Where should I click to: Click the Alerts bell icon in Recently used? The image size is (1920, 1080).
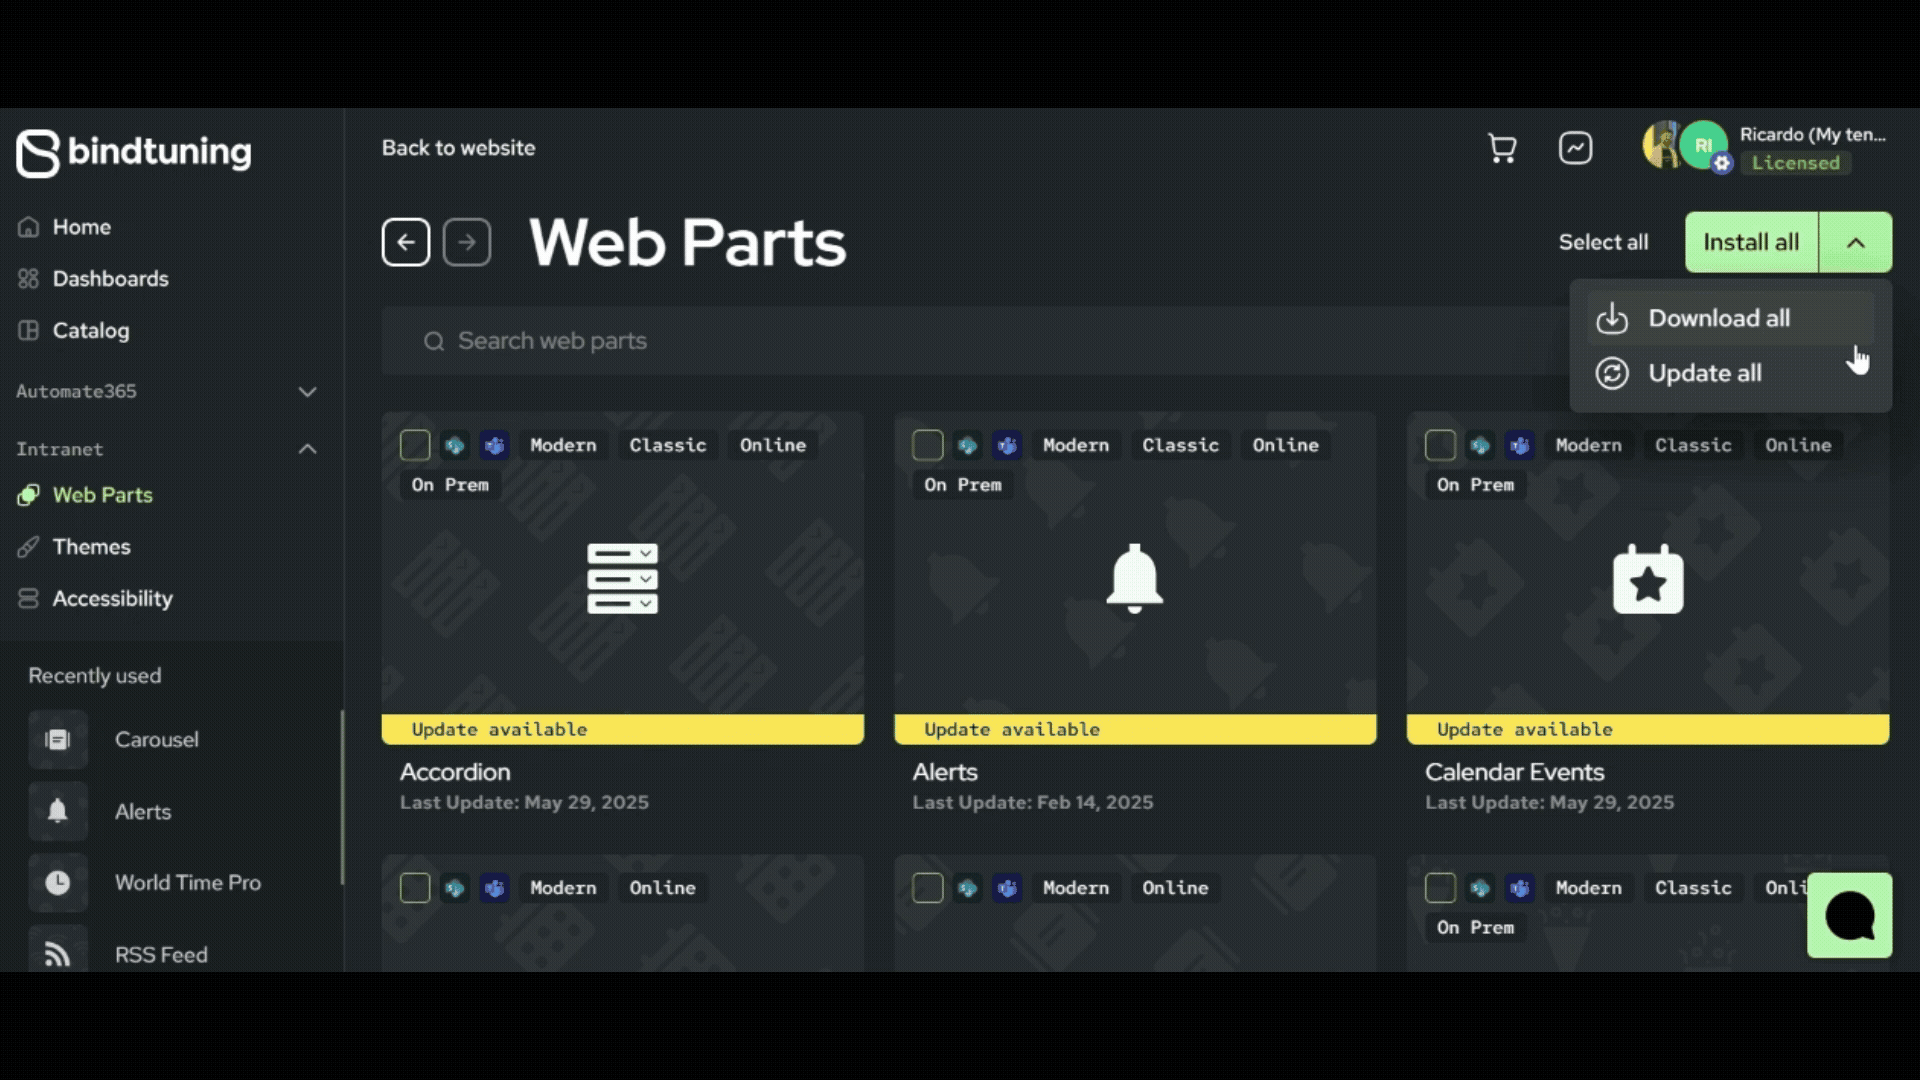58,811
